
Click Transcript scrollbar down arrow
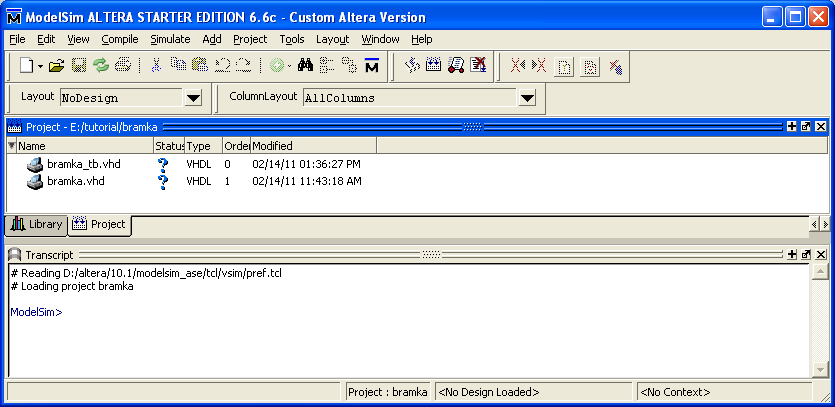(820, 369)
